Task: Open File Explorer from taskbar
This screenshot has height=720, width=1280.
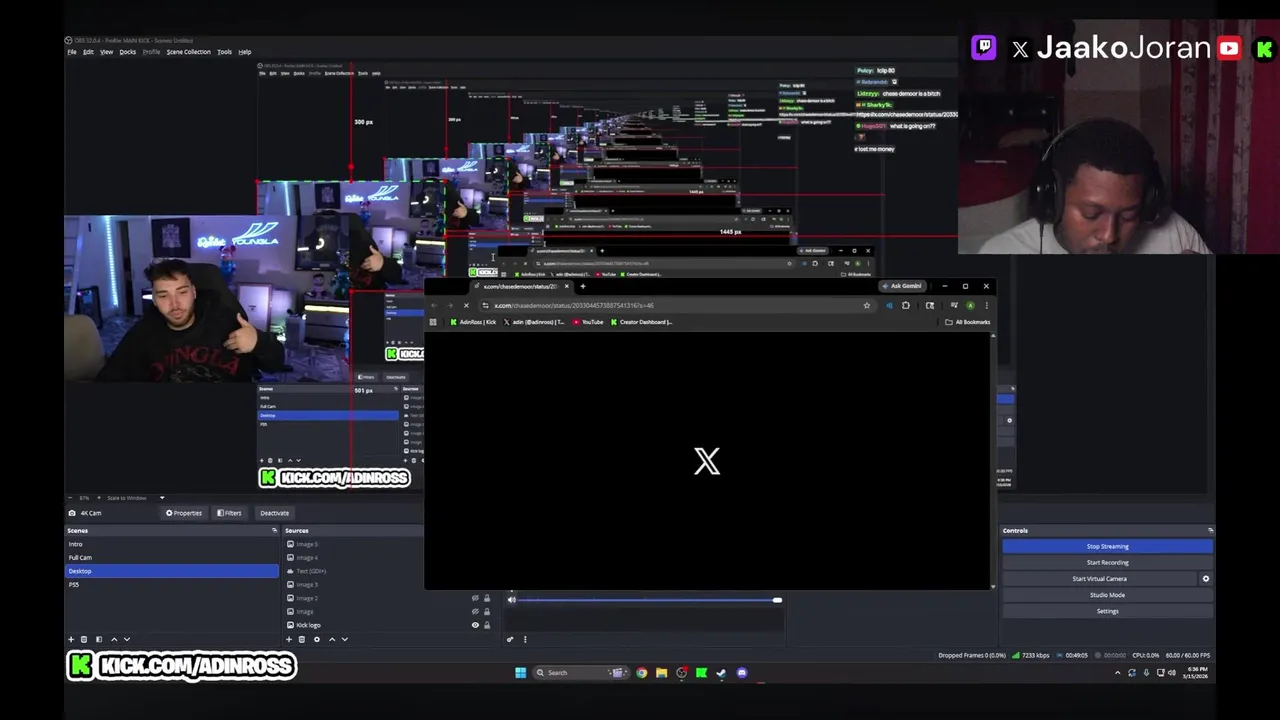Action: tap(661, 673)
